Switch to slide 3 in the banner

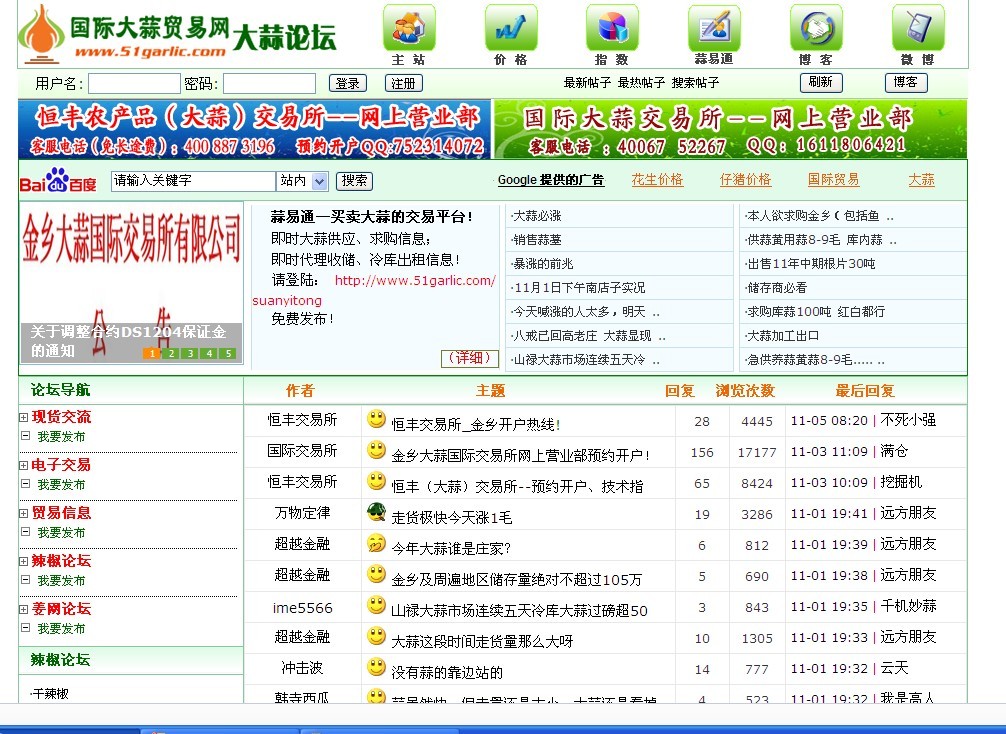pyautogui.click(x=190, y=353)
